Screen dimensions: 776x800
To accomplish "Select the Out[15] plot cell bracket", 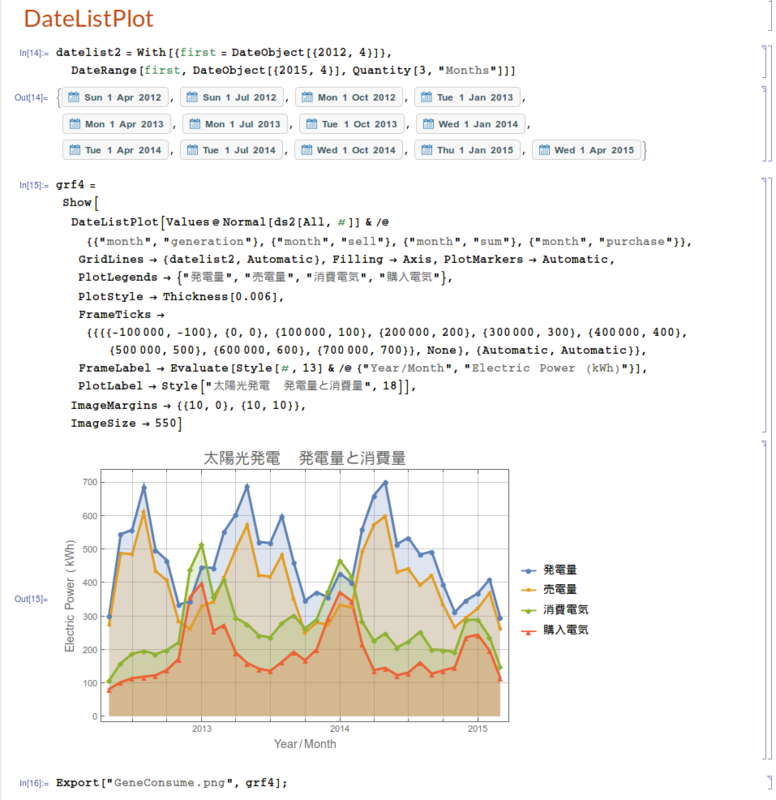I will [x=765, y=600].
